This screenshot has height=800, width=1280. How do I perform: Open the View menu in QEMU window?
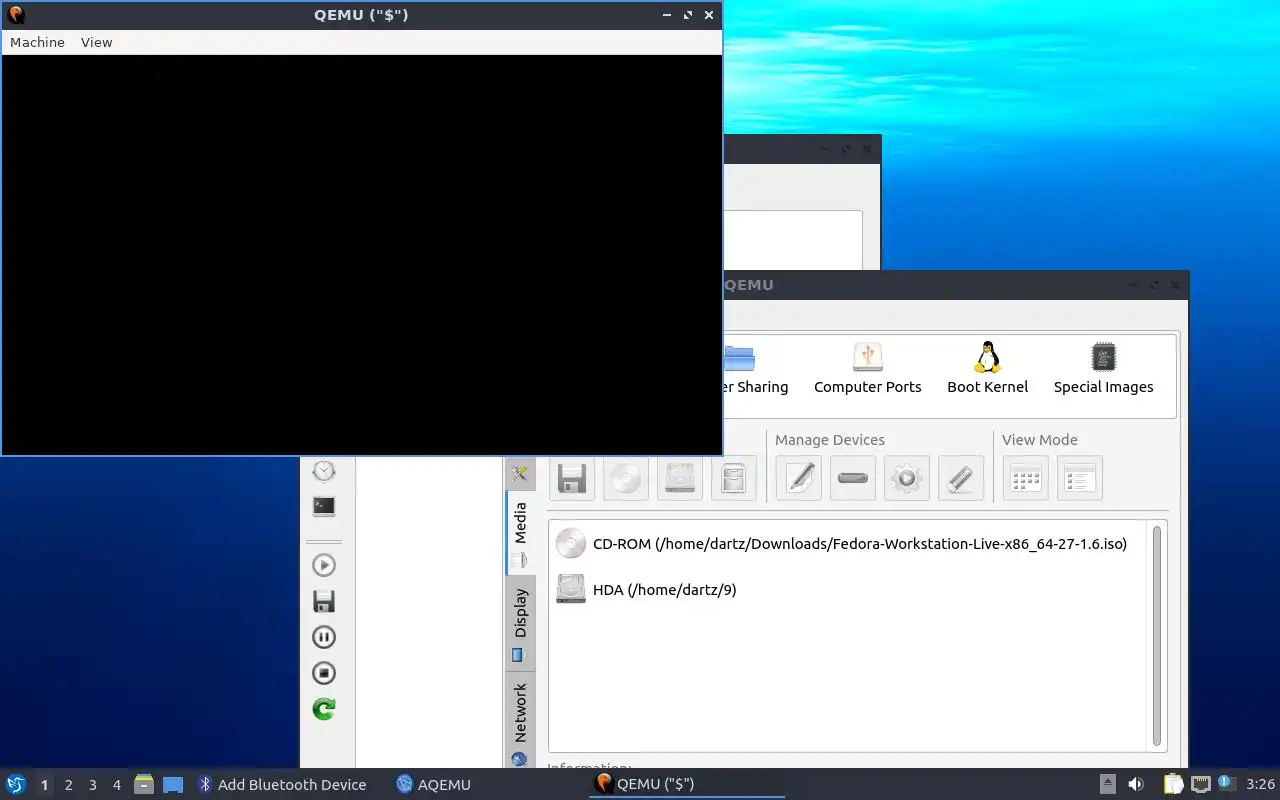click(x=96, y=42)
